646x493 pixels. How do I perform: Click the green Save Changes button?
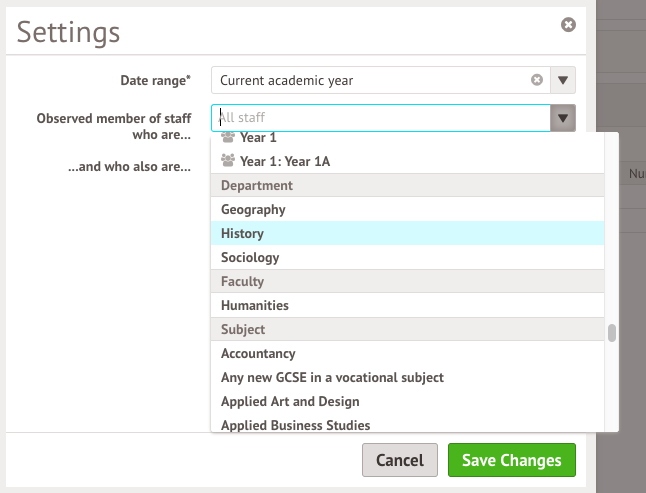(x=511, y=461)
